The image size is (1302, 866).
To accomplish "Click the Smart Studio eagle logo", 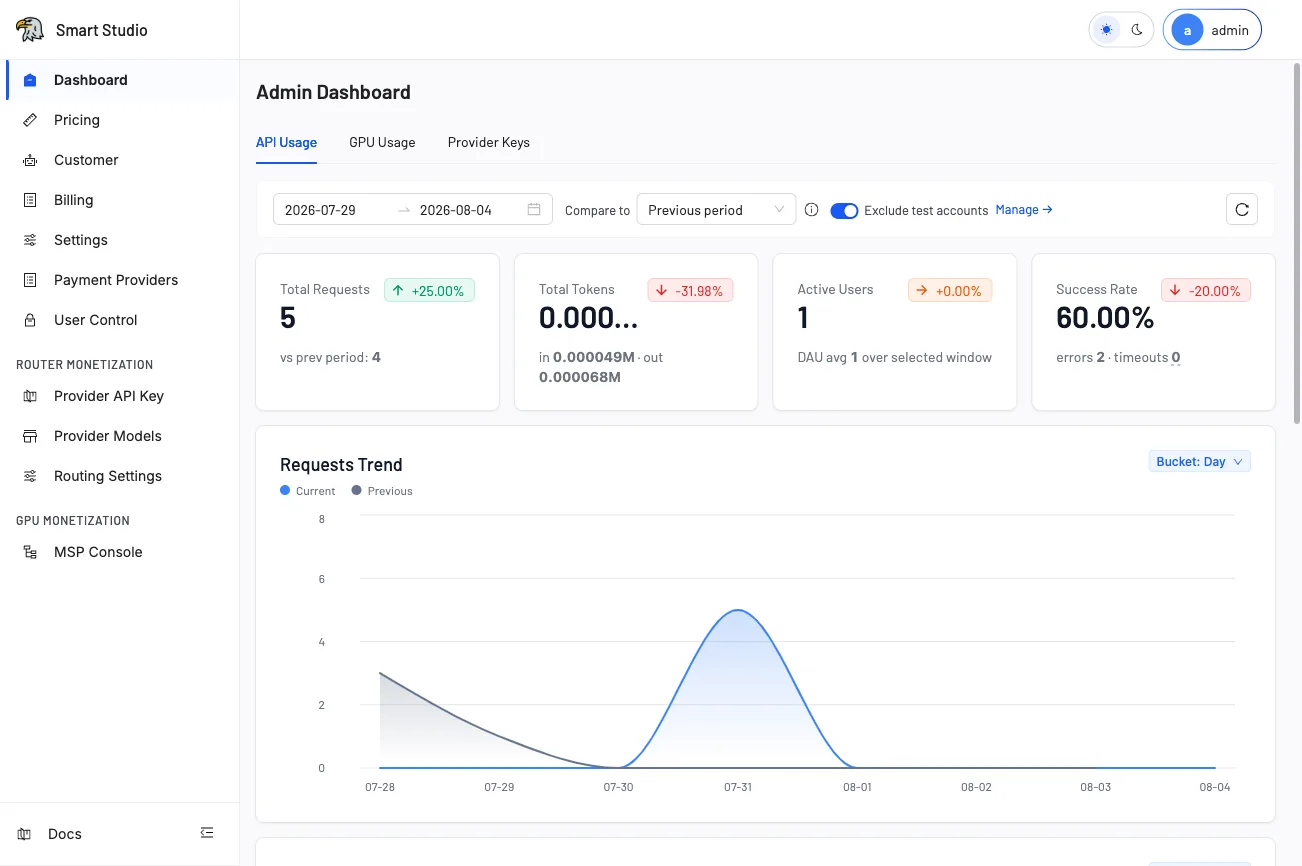I will click(30, 30).
